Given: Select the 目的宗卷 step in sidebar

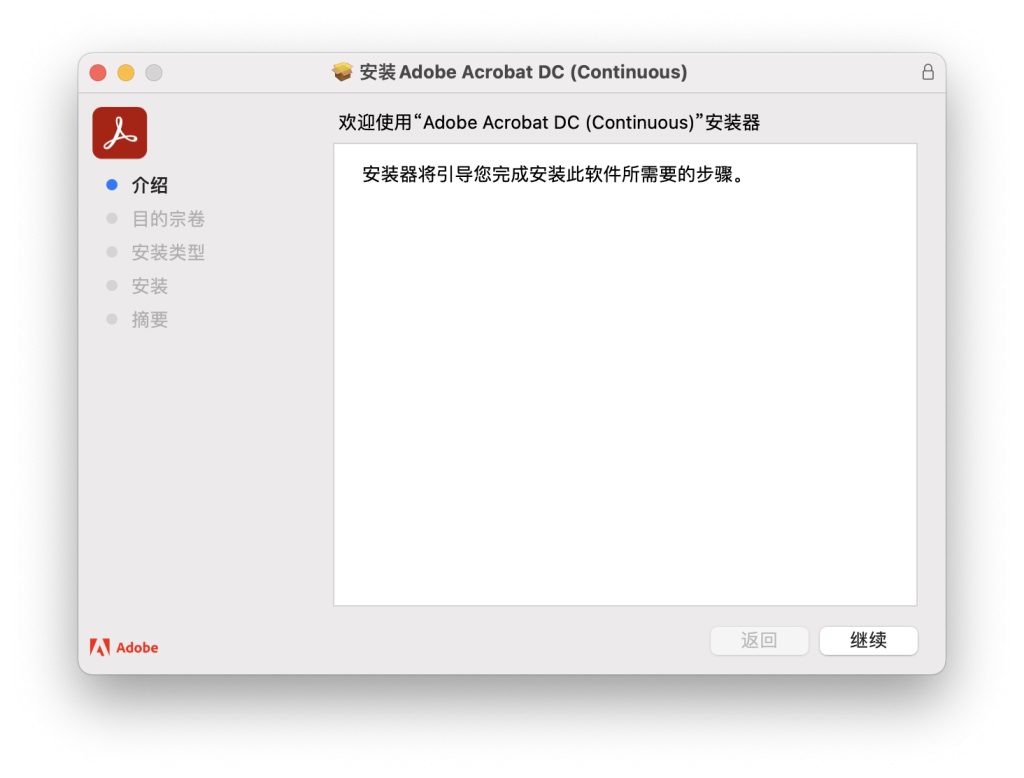Looking at the screenshot, I should [168, 219].
